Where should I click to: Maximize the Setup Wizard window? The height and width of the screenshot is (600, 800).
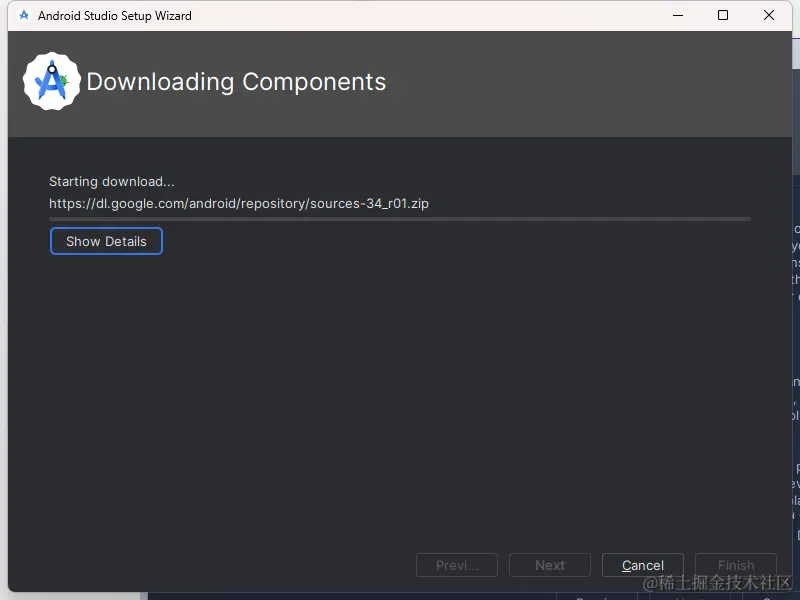722,15
